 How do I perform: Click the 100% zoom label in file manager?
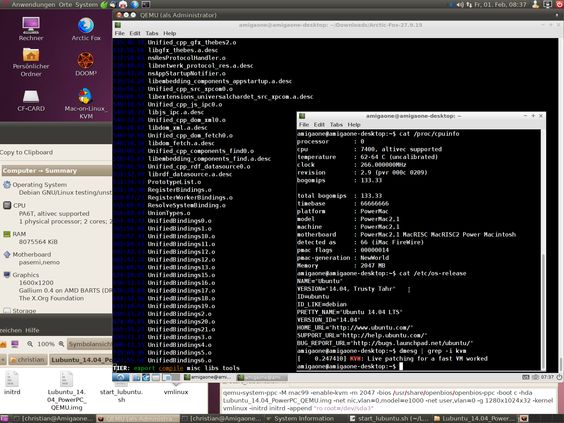pyautogui.click(x=46, y=344)
